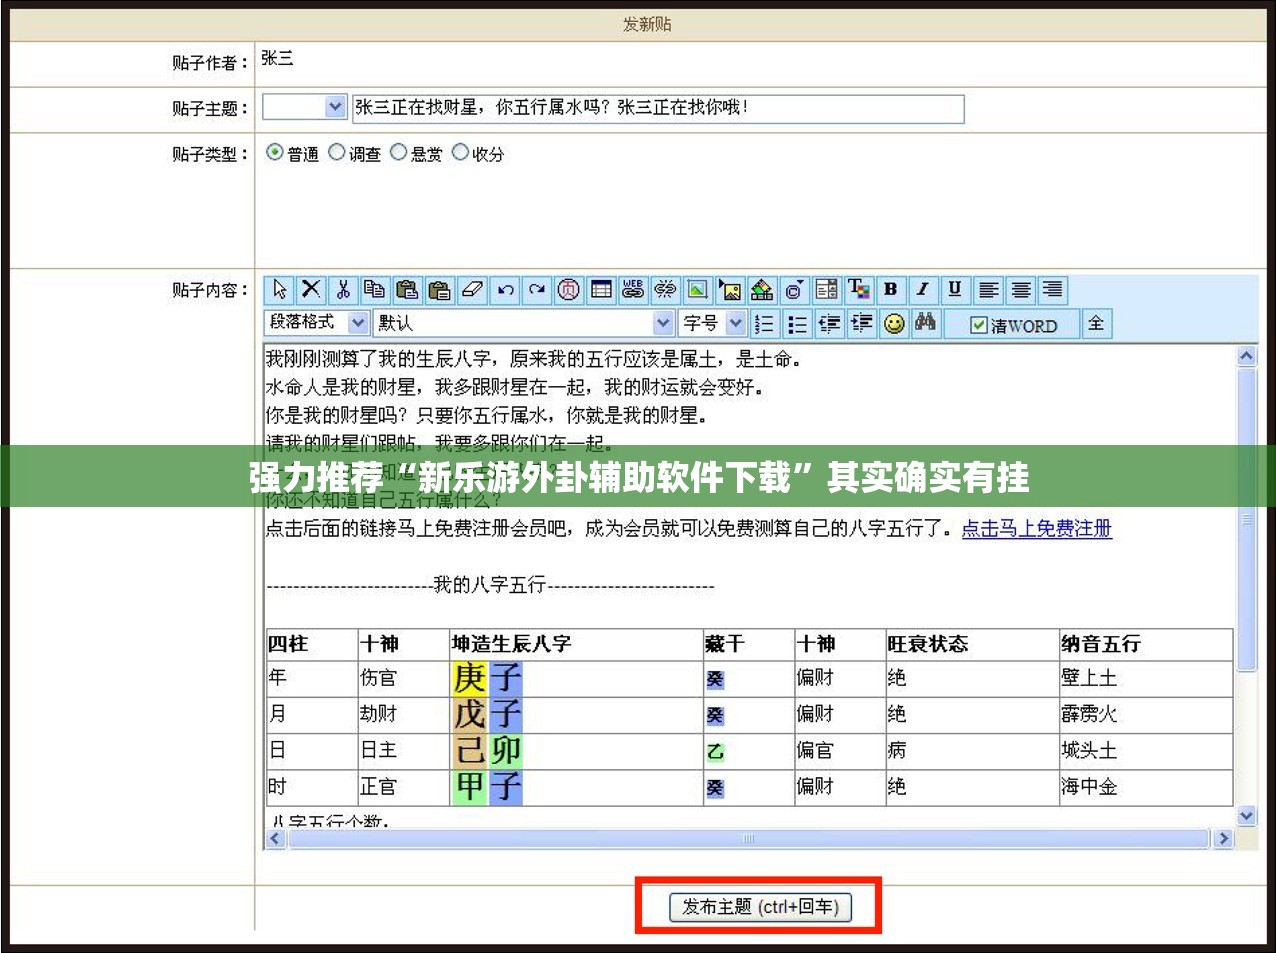The height and width of the screenshot is (953, 1276).
Task: Click the first editor line about 土命
Action: click(533, 358)
